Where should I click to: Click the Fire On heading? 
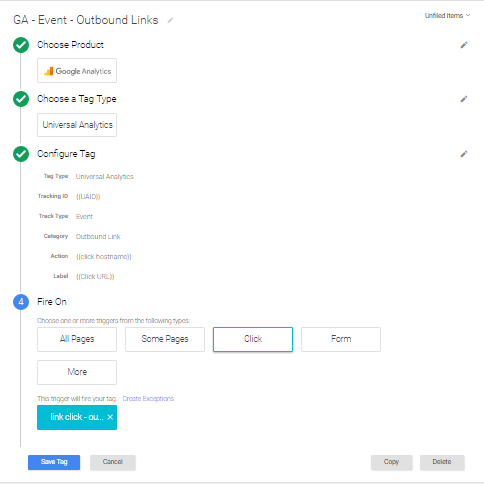[x=52, y=302]
